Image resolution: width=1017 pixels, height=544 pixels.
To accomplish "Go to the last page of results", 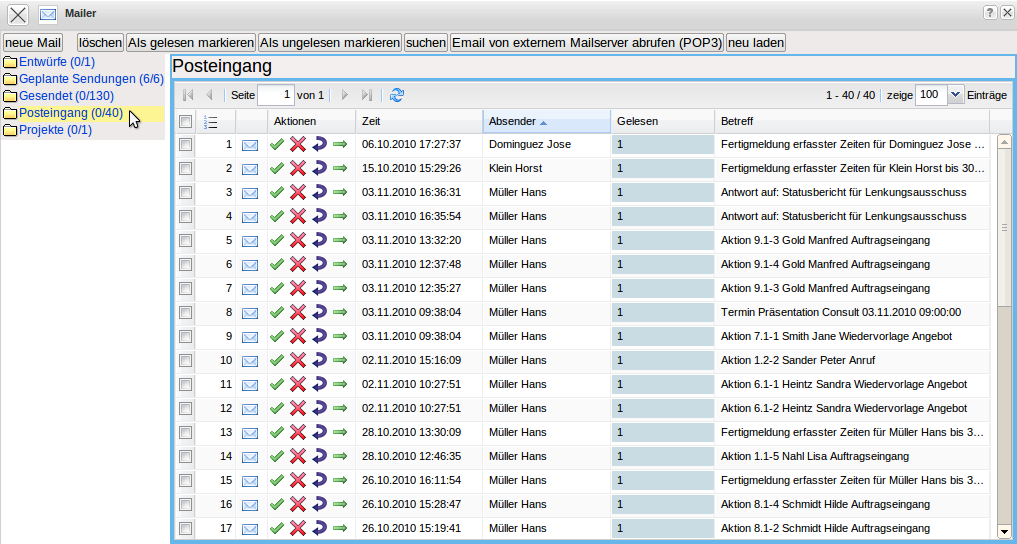I will point(367,95).
